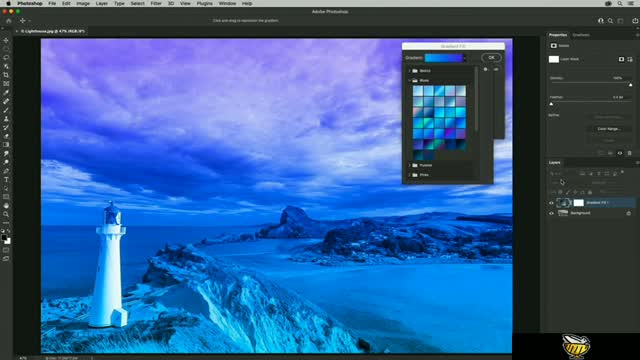Screen dimensions: 640x360
Task: Open the Share icon at top right
Action: click(x=635, y=20)
